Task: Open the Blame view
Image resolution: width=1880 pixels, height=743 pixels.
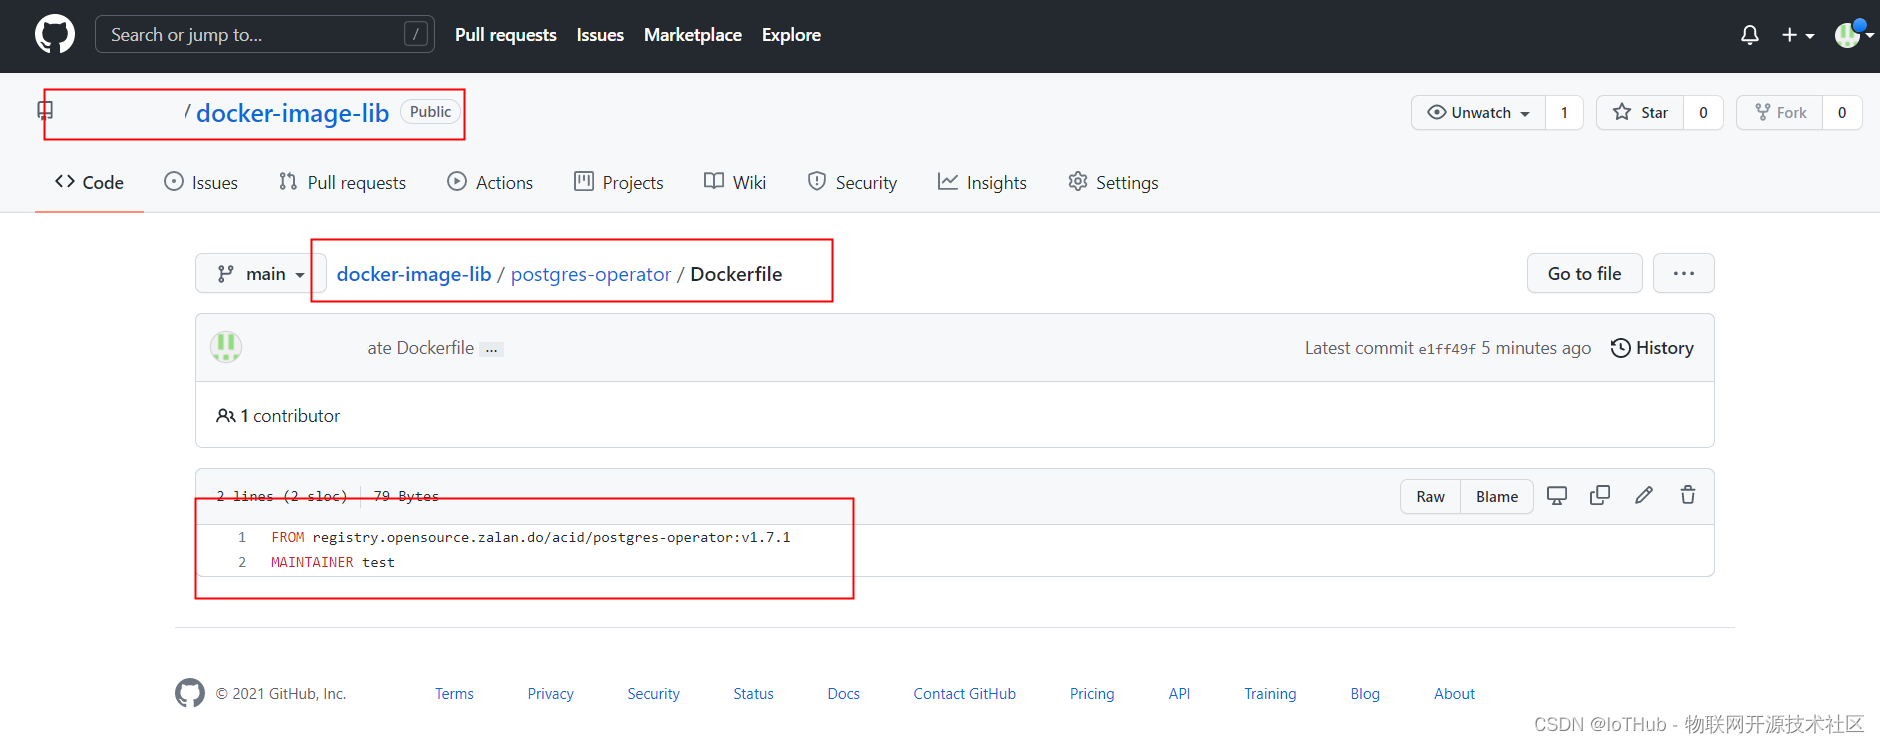Action: coord(1497,497)
